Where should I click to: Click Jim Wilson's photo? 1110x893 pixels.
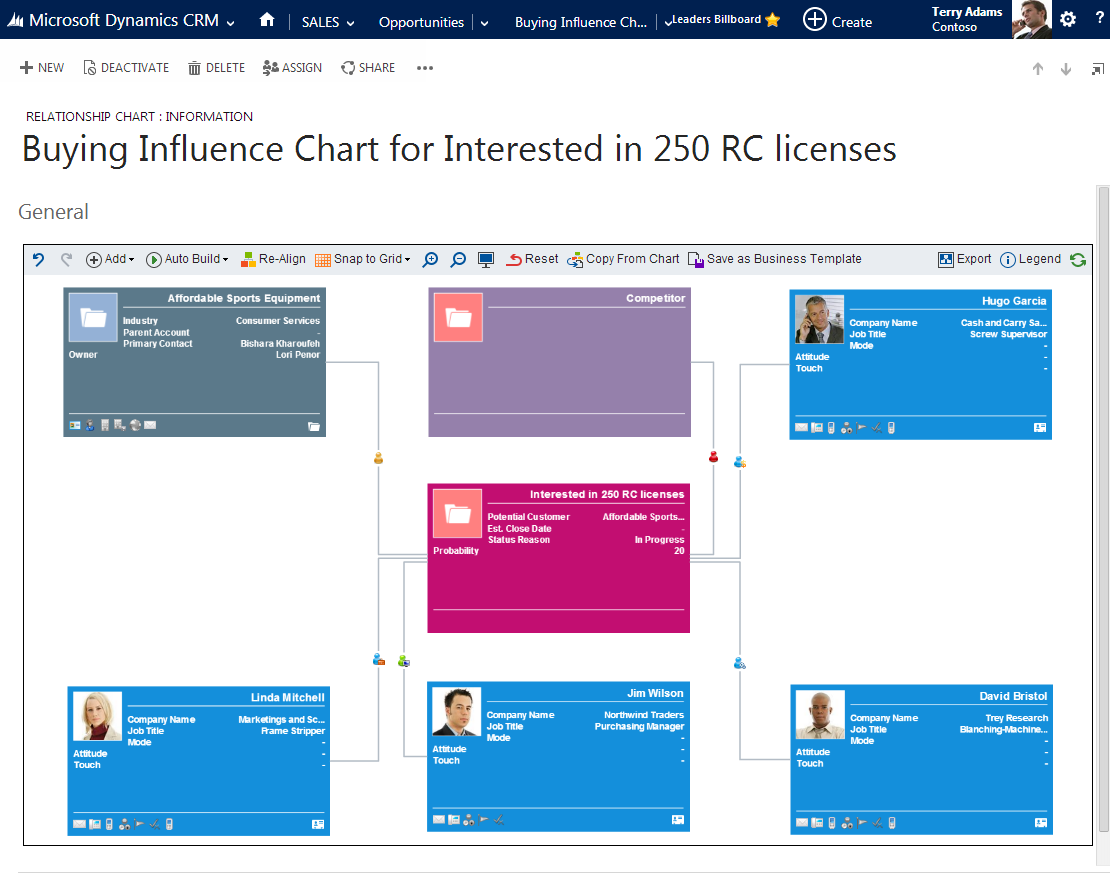point(457,712)
